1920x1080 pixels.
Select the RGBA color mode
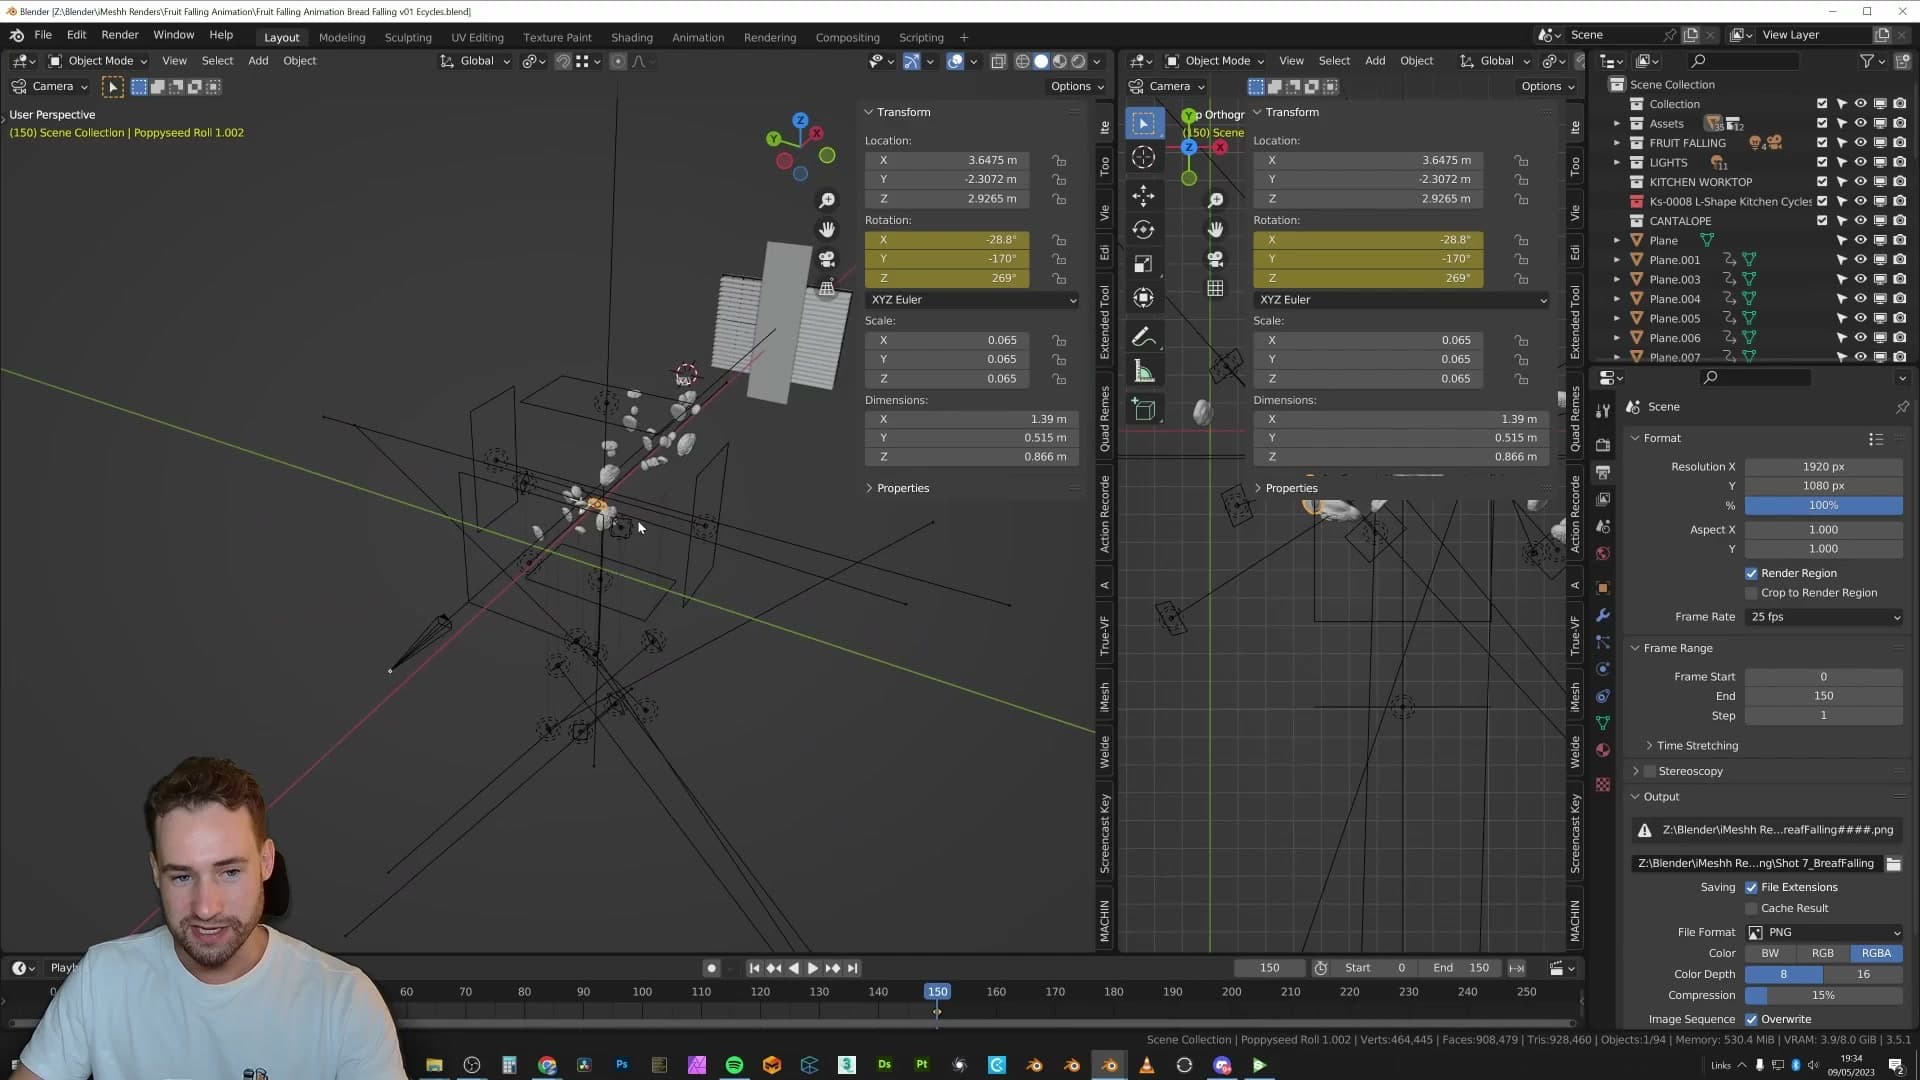coord(1876,954)
